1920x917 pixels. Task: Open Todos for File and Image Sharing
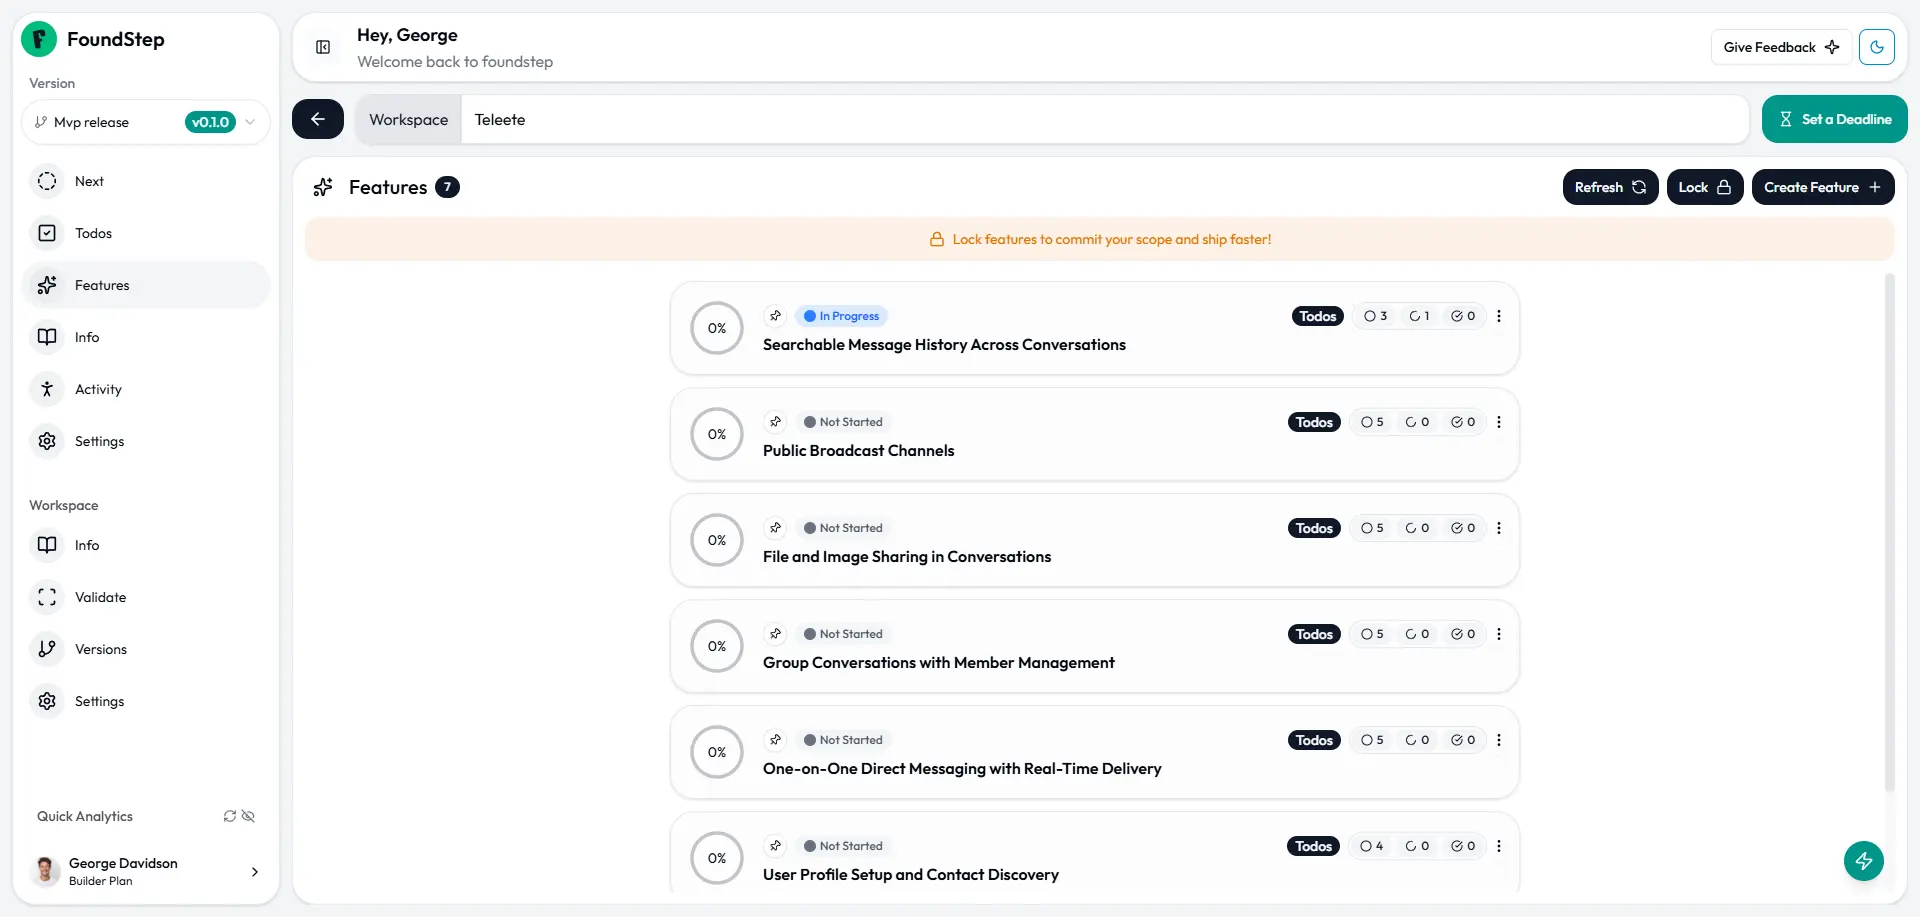click(1314, 528)
